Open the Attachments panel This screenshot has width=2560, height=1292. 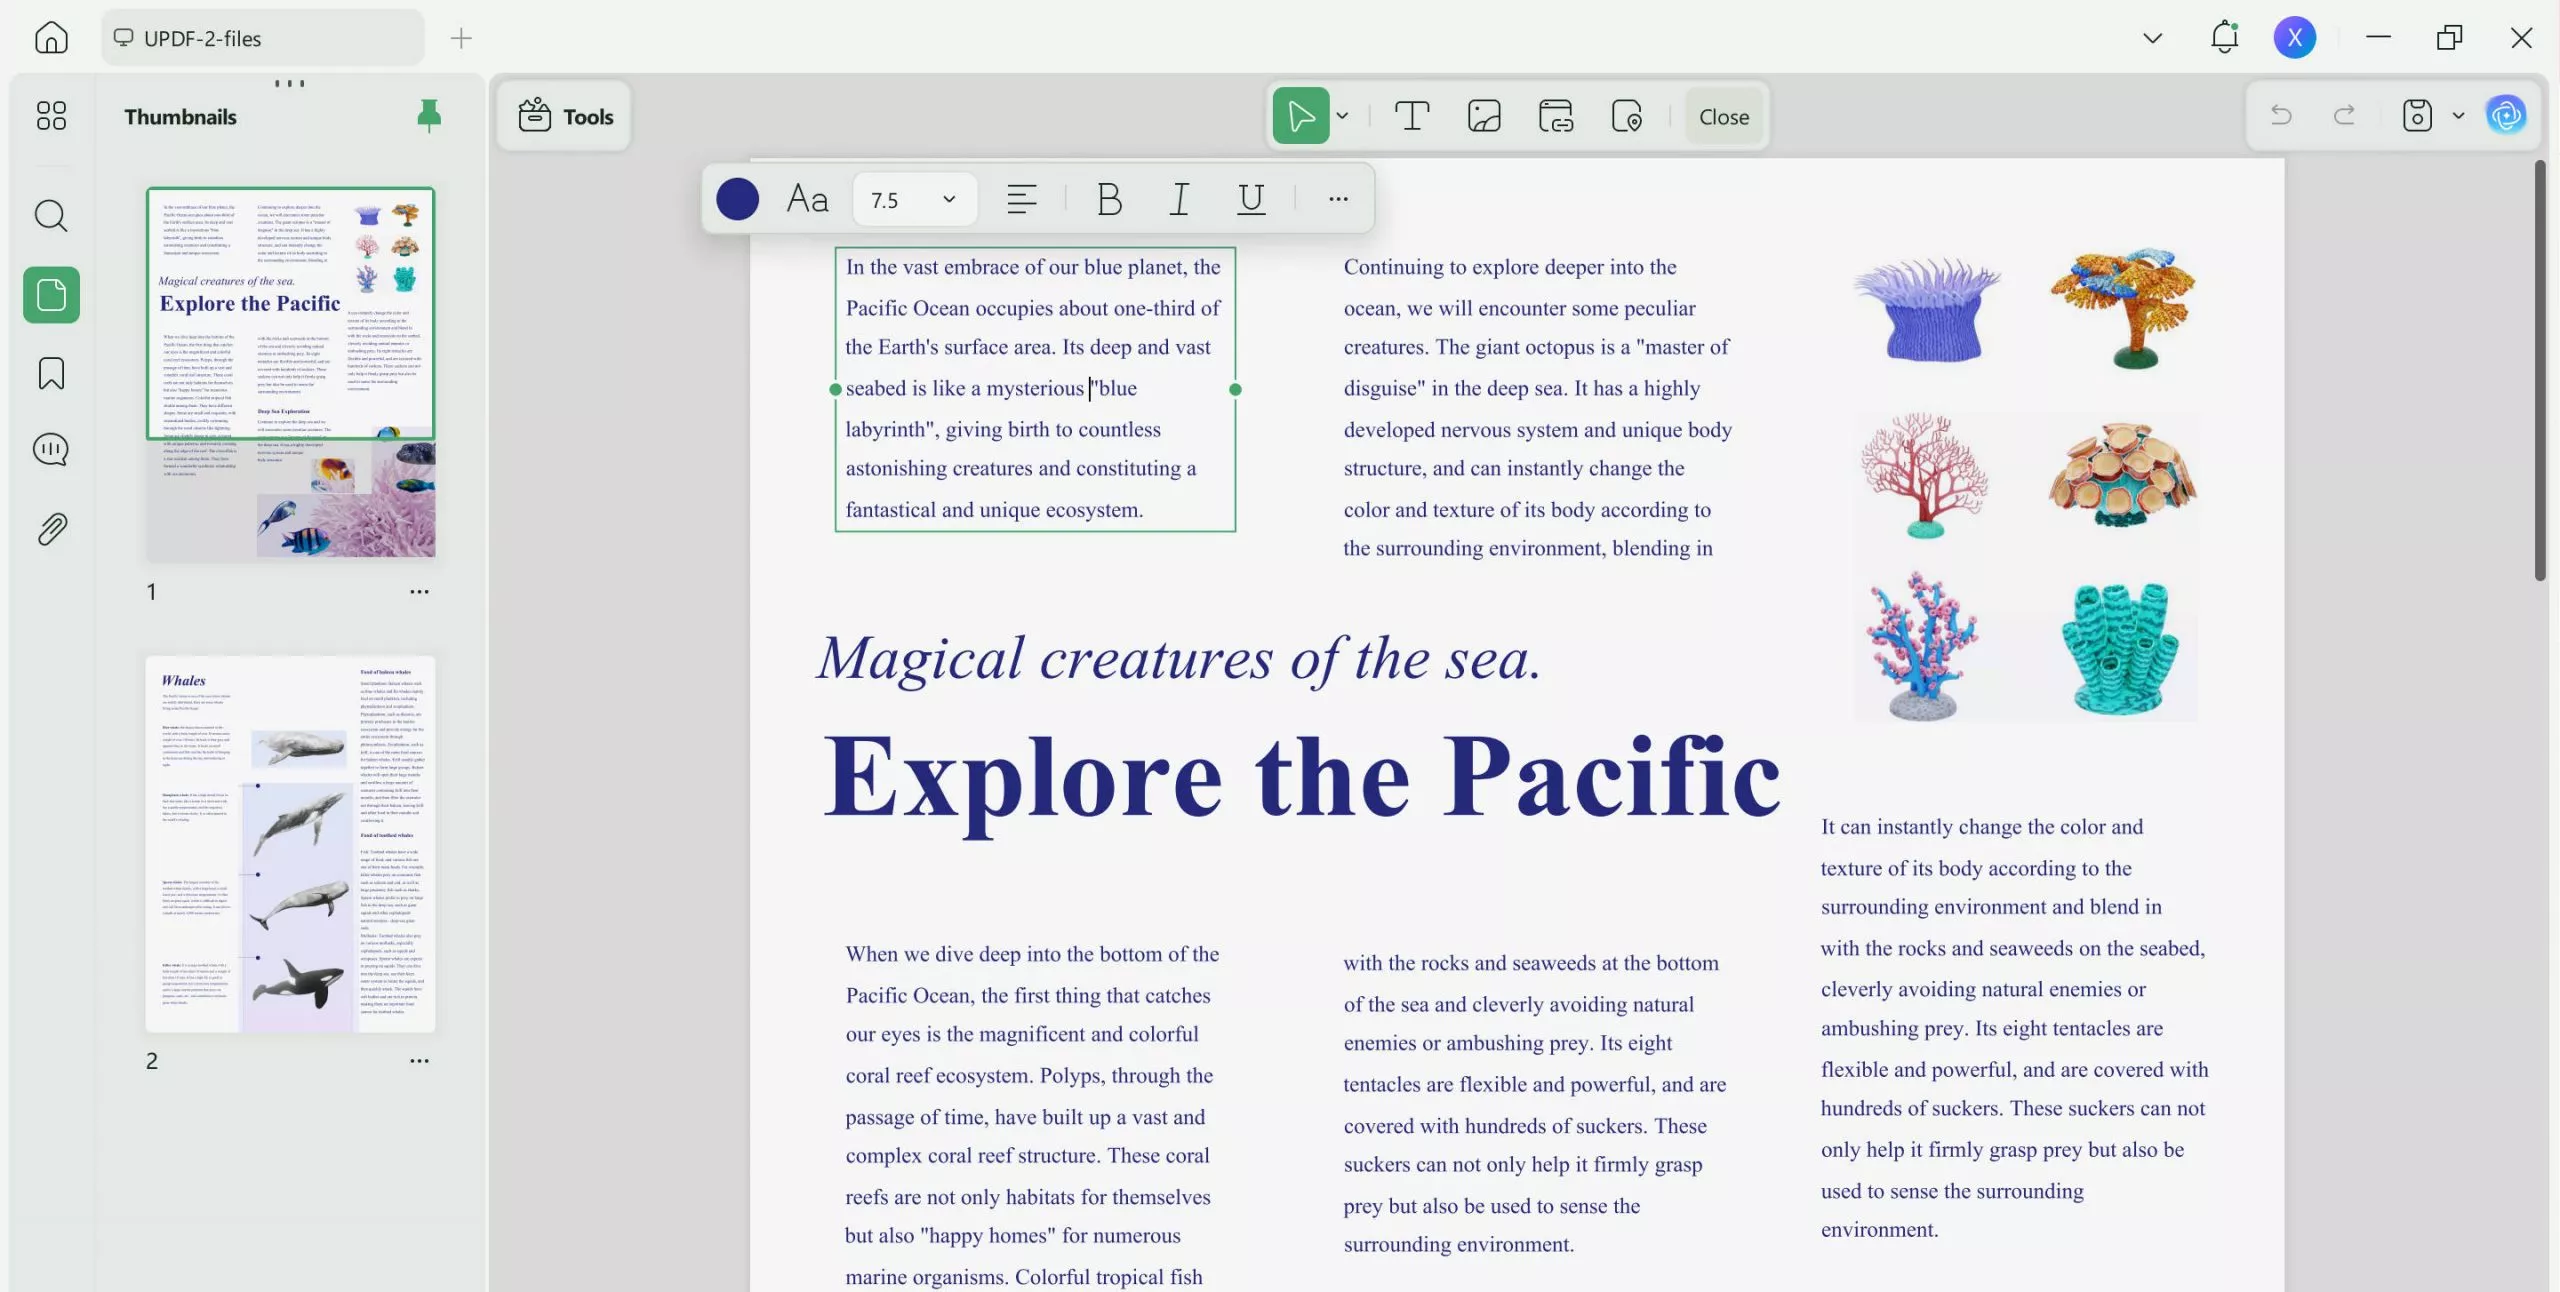[x=50, y=528]
